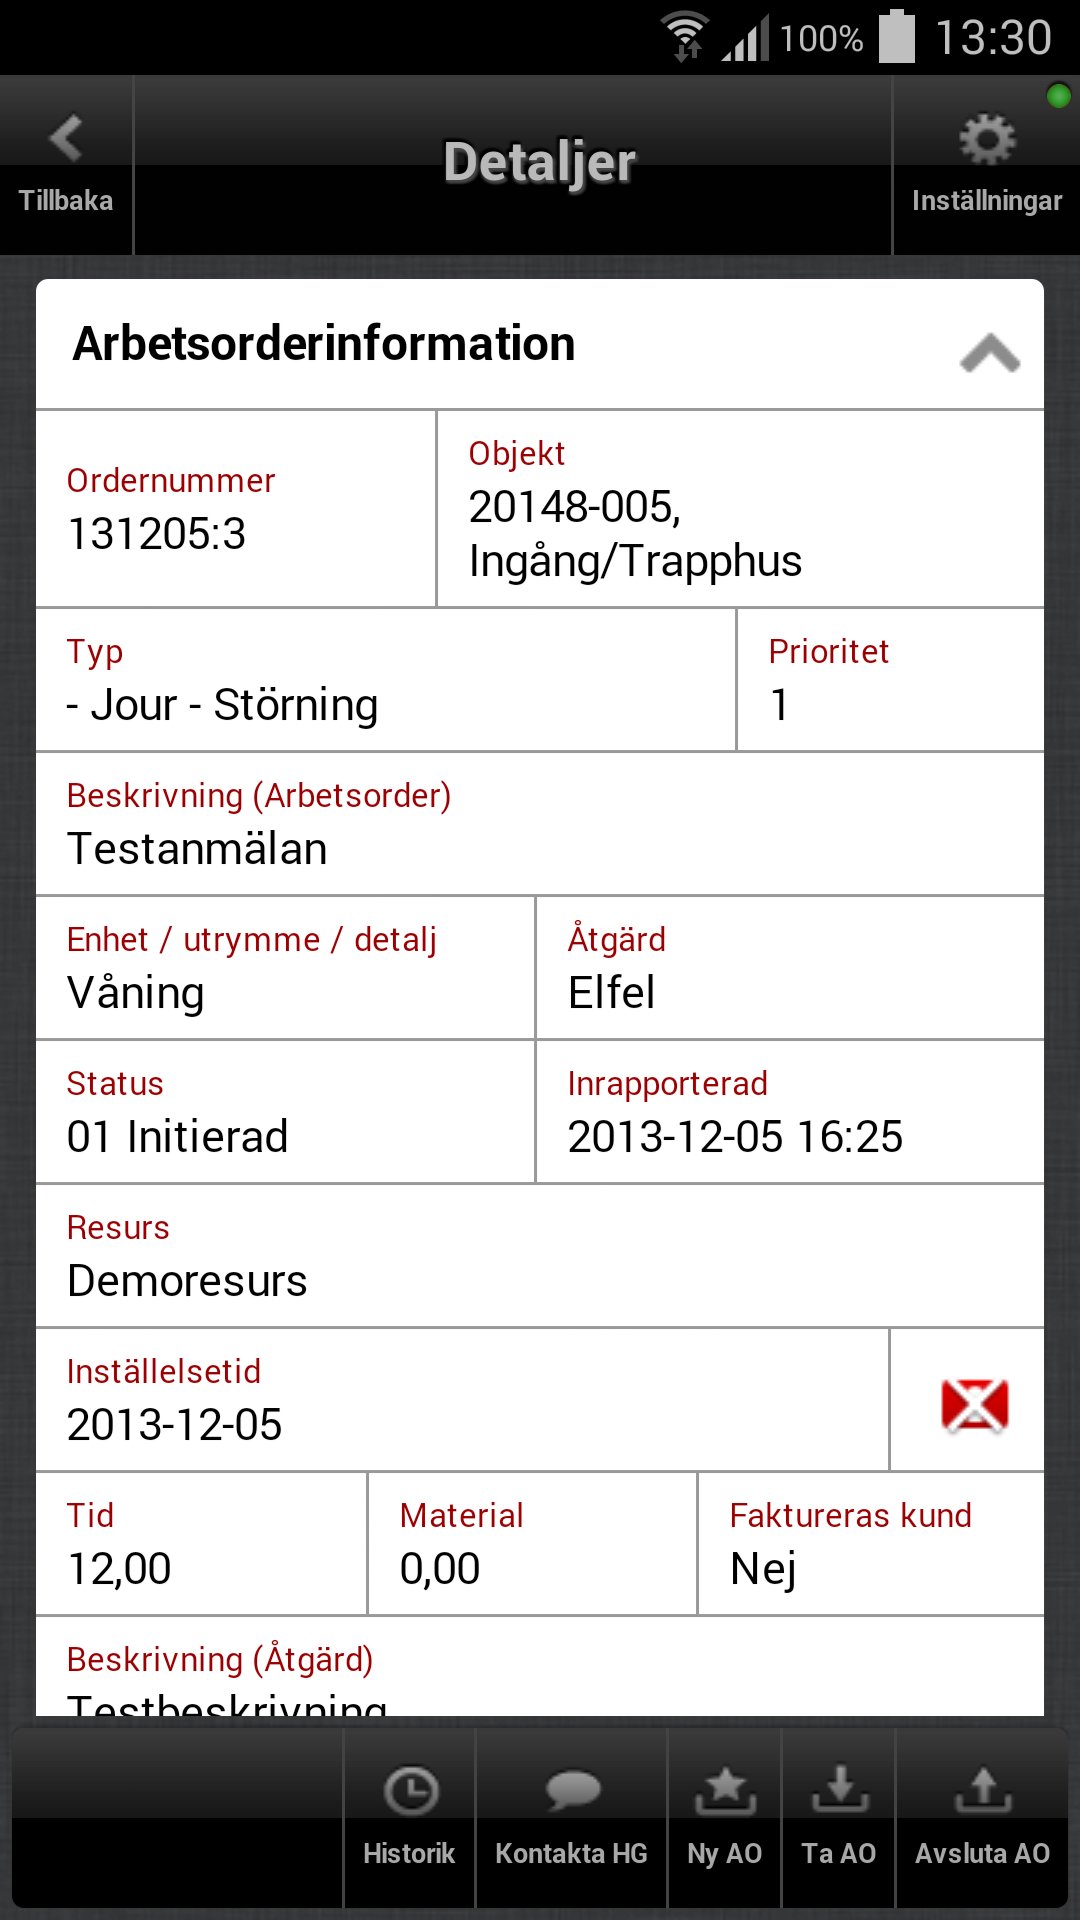Tap the Material 0,00 field

point(440,1568)
